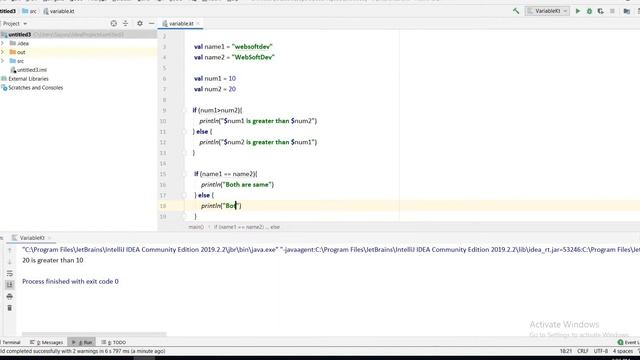Click "Both are same" string in the editor
Viewport: 640px width, 360px height.
(247, 184)
